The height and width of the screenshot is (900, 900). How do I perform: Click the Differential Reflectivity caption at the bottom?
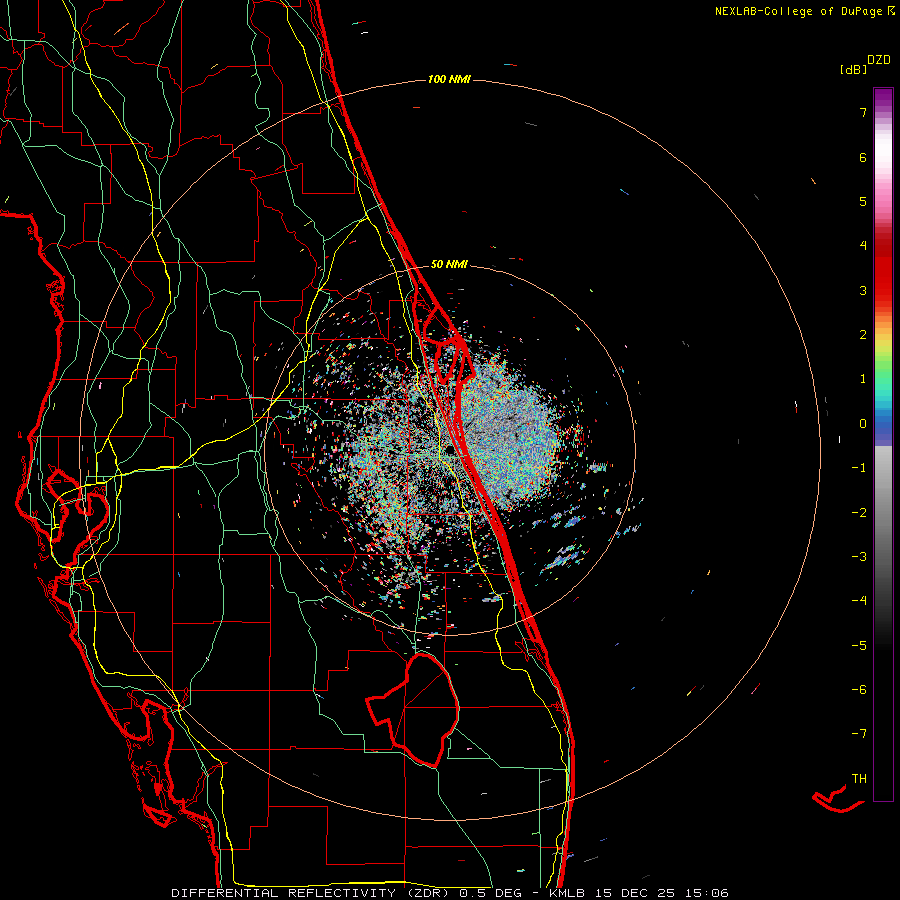449,893
